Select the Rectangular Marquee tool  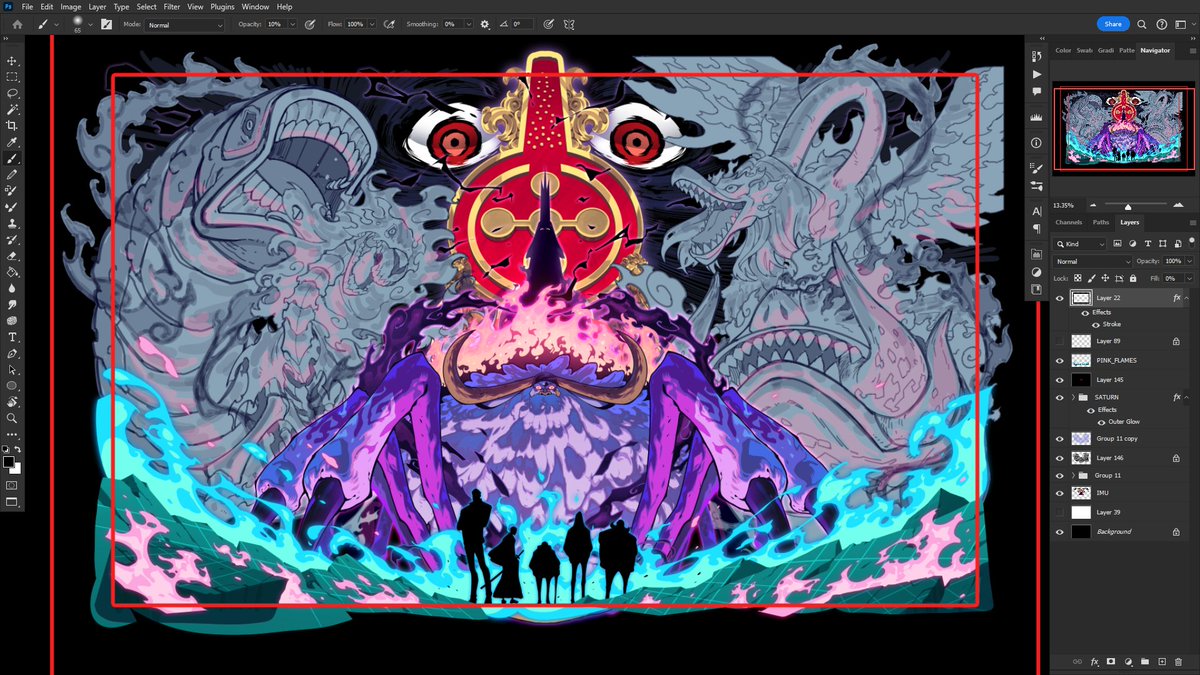(12, 77)
